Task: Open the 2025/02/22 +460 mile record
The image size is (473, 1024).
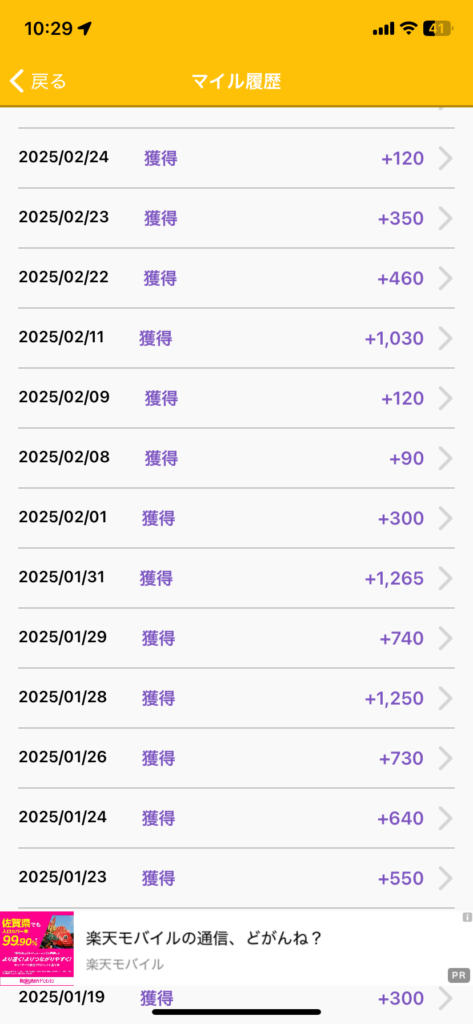Action: point(236,278)
